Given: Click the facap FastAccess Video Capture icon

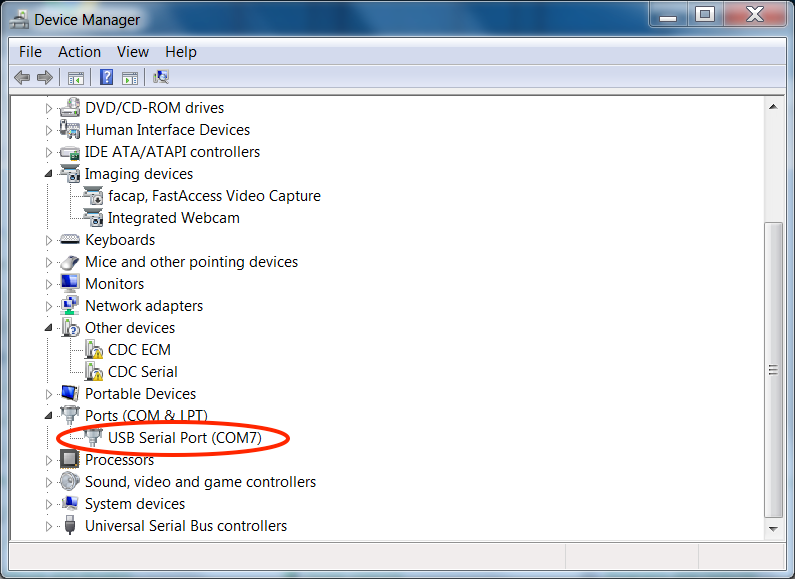Looking at the screenshot, I should [93, 196].
